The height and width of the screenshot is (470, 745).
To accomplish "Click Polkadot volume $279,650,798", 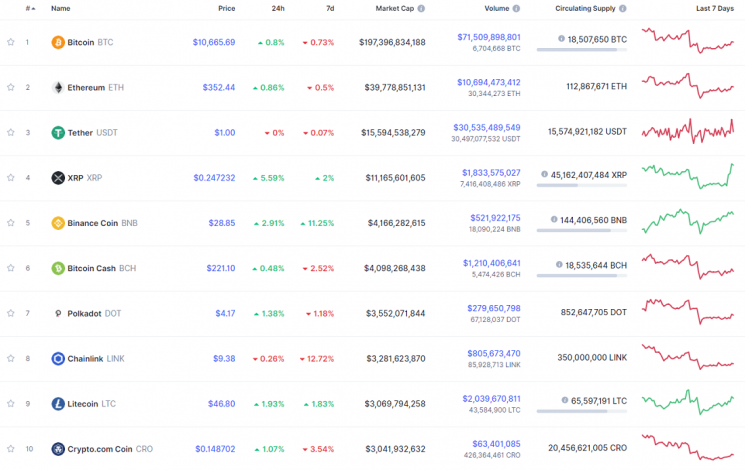I will click(x=494, y=308).
